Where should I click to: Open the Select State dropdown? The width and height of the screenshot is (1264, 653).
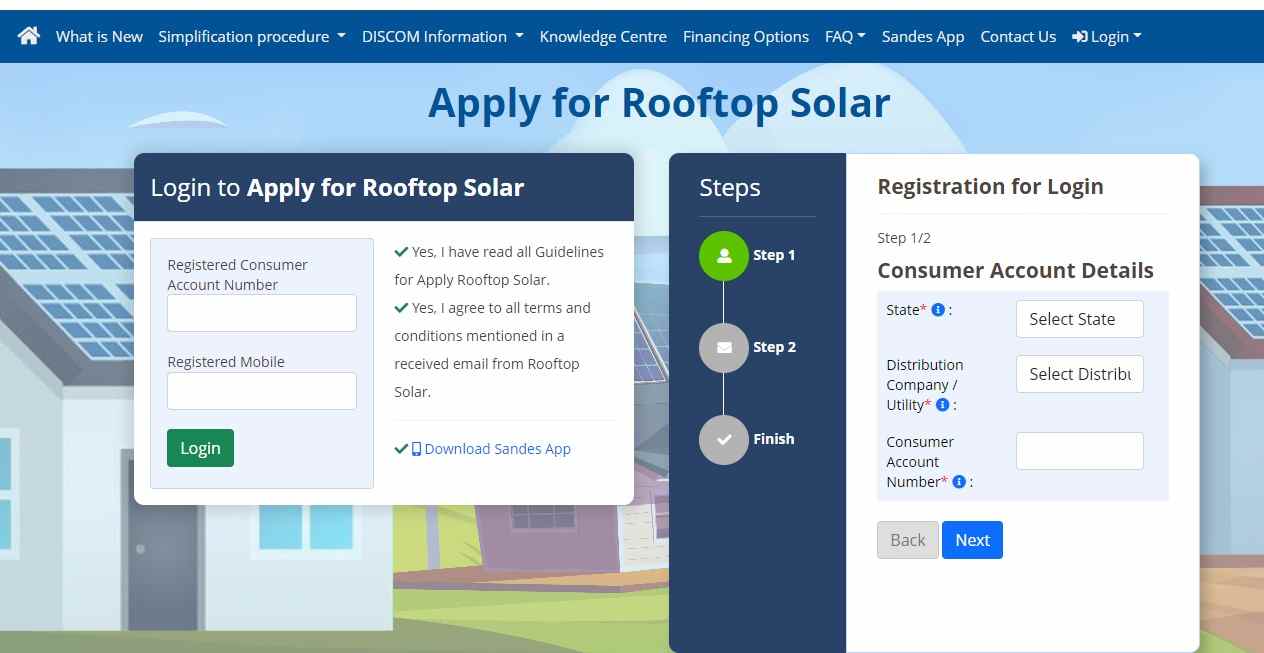(x=1079, y=319)
